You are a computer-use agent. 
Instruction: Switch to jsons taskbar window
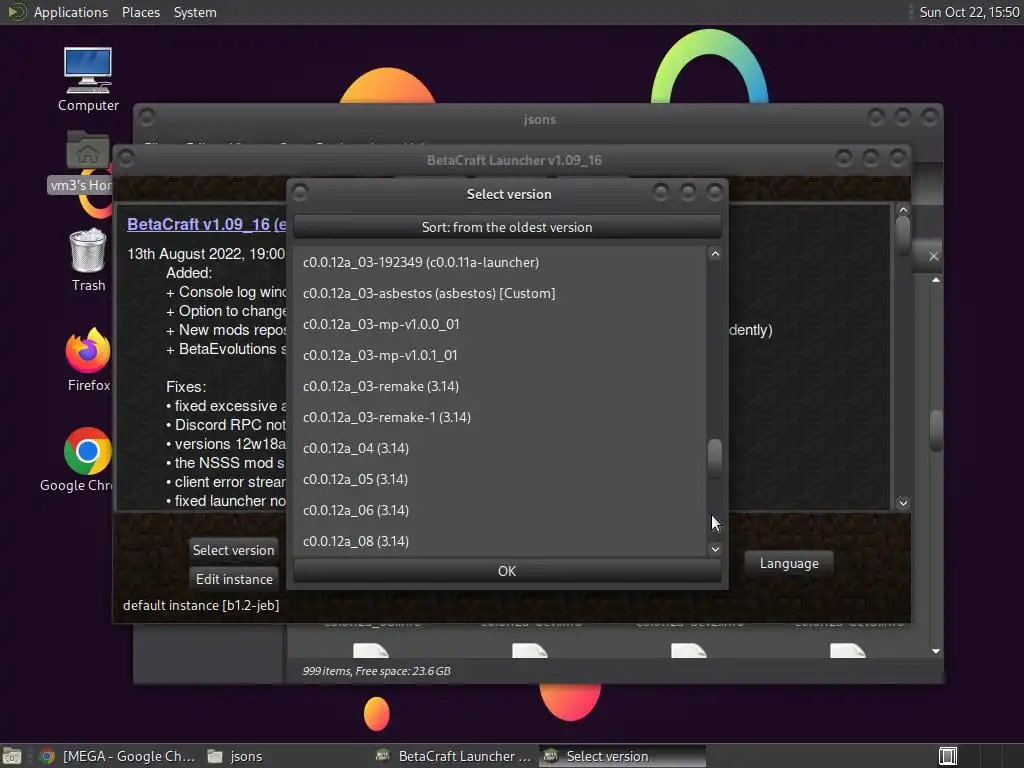tap(235, 756)
